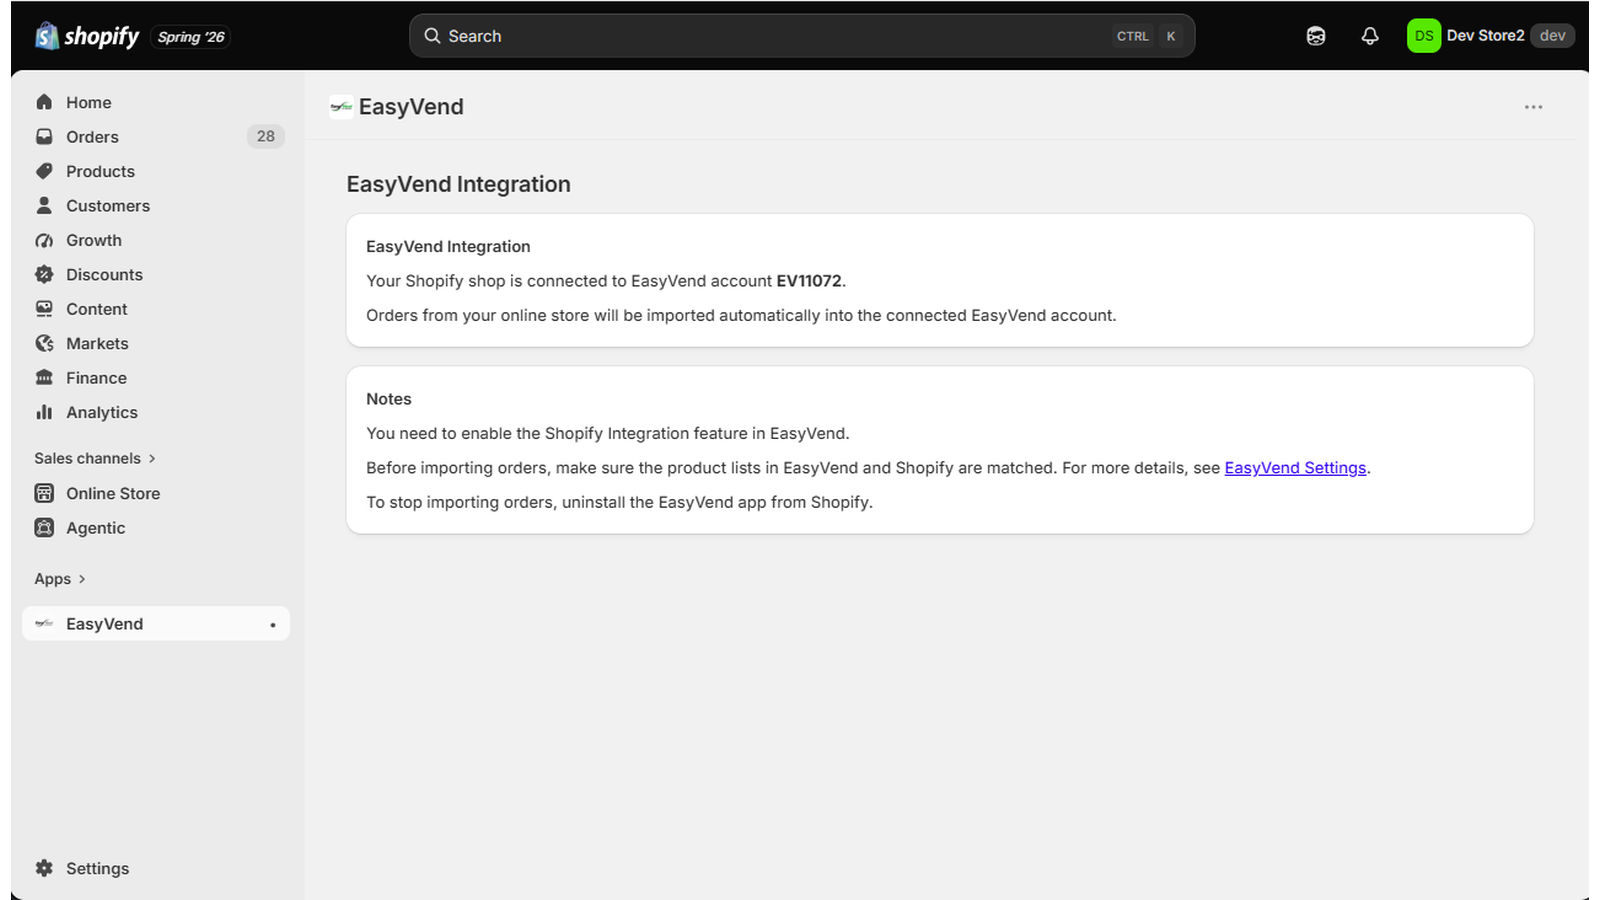Click the dev label next to store name
This screenshot has height=900, width=1600.
coord(1552,36)
